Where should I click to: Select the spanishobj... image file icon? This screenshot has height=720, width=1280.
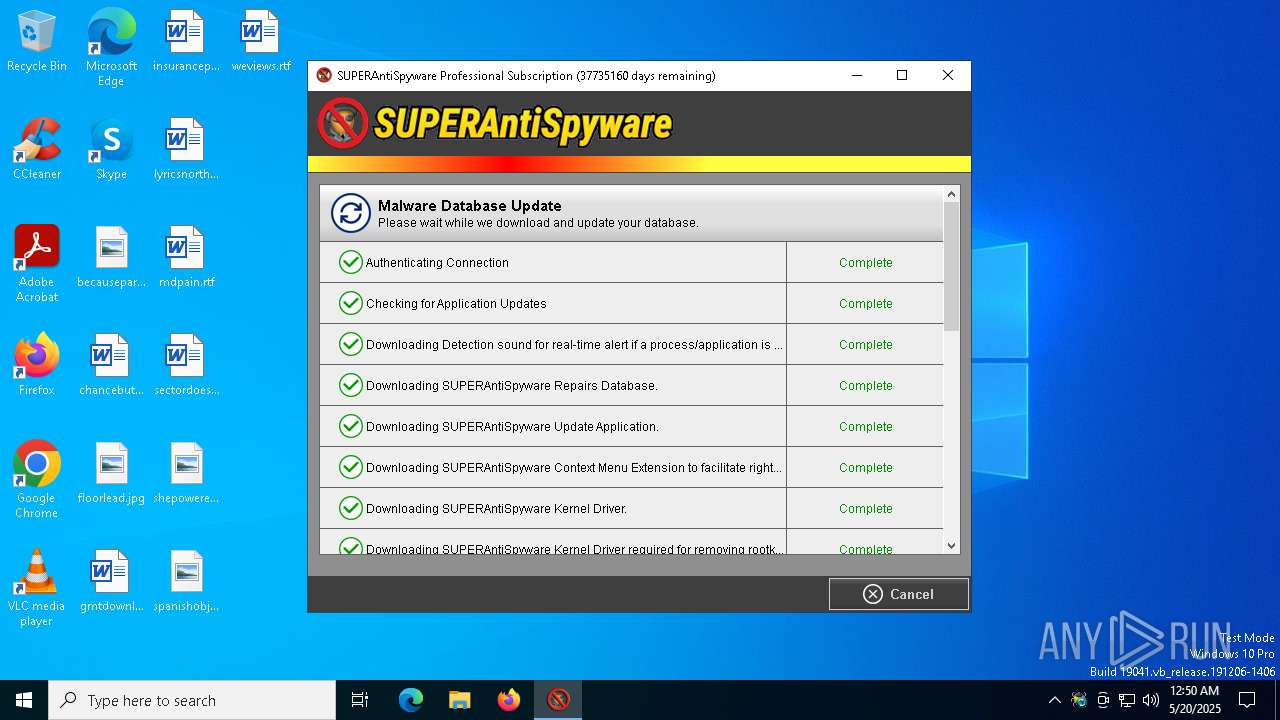[186, 581]
